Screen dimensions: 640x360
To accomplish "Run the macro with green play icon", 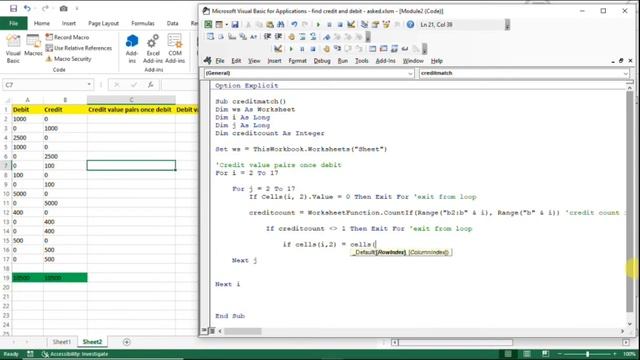I will pyautogui.click(x=318, y=24).
